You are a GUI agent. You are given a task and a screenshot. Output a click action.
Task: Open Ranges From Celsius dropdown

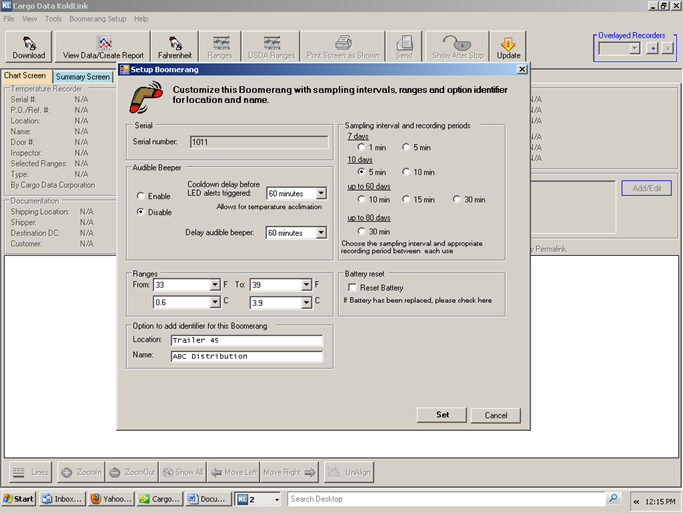tap(215, 302)
